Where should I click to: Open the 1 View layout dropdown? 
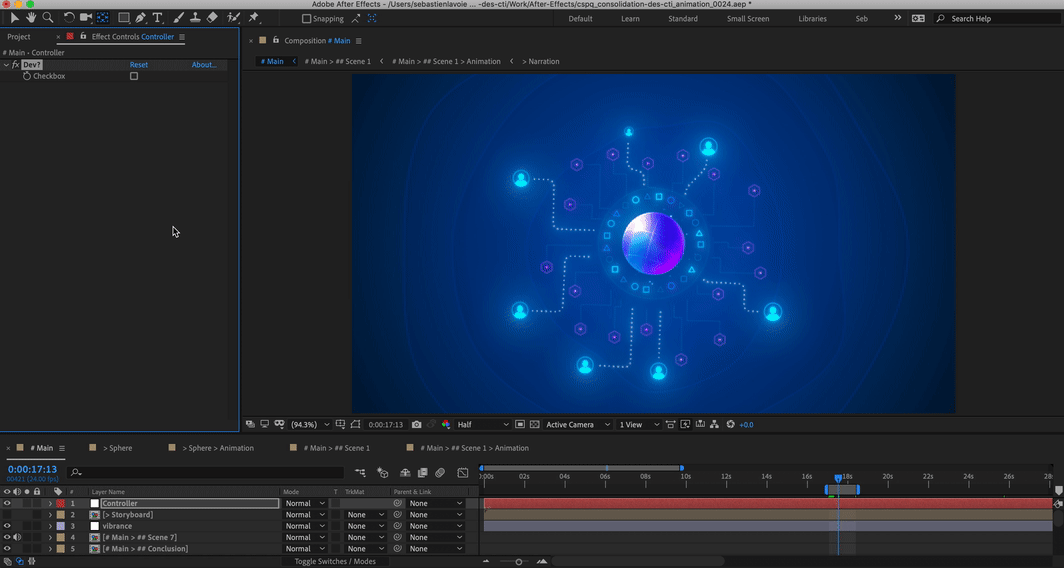[639, 425]
